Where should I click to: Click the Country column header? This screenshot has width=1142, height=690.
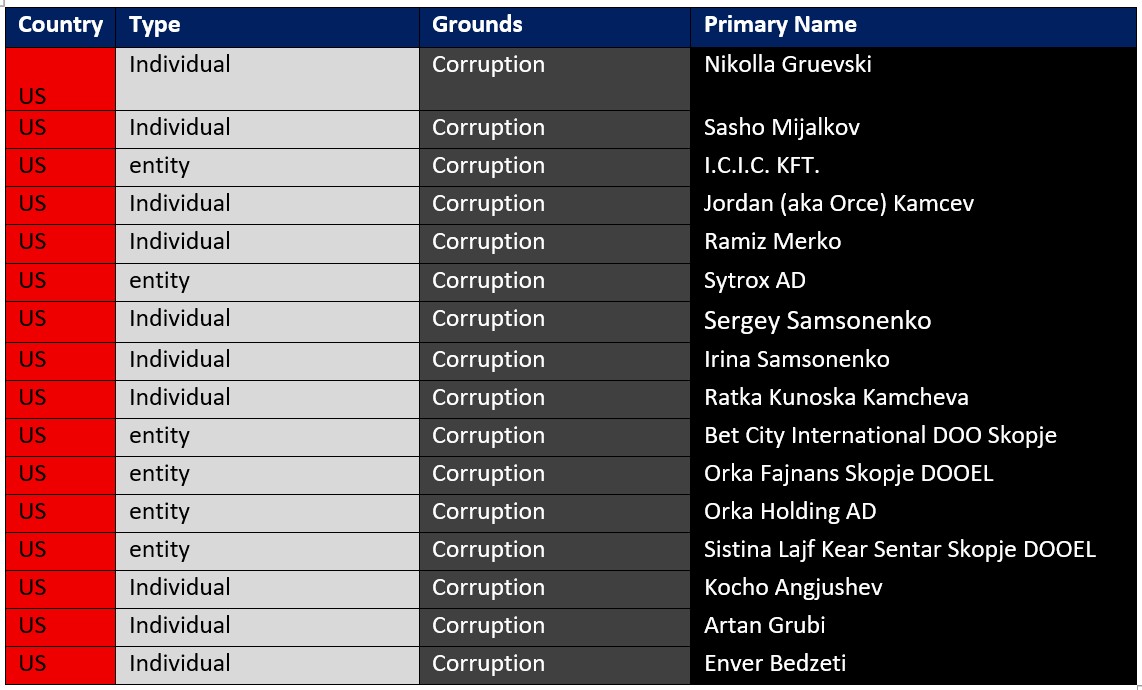coord(60,26)
